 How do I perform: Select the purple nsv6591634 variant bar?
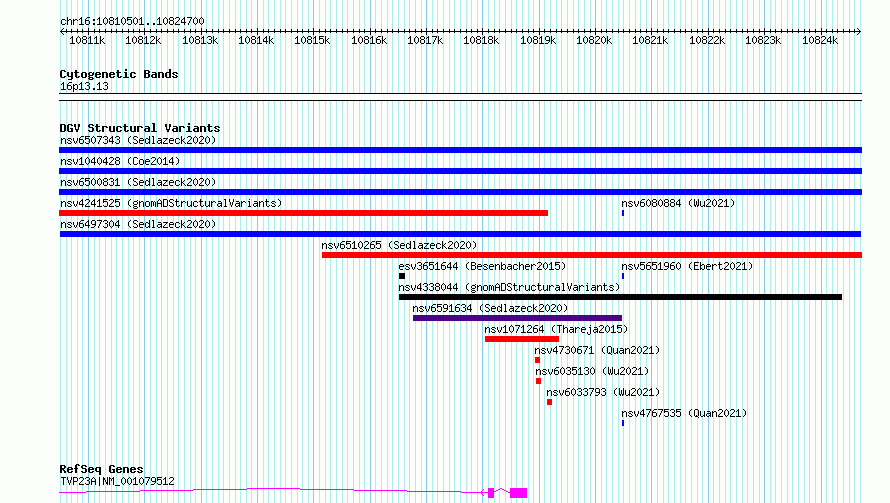tap(517, 318)
